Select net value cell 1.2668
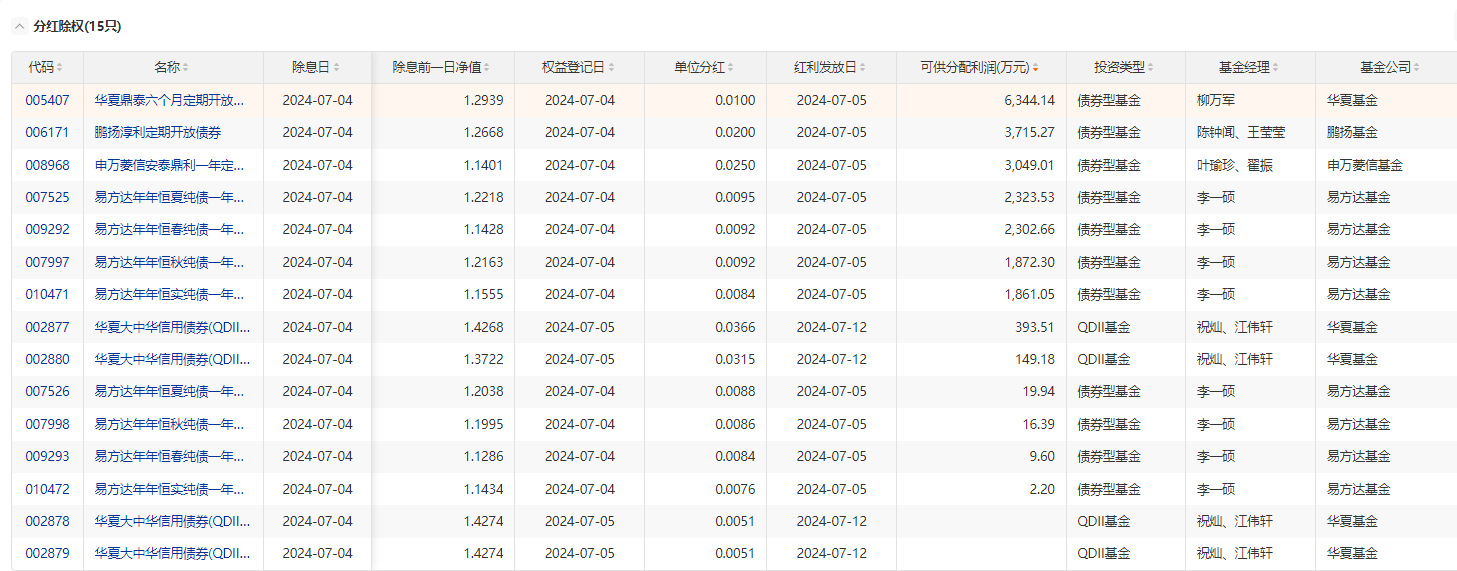The width and height of the screenshot is (1457, 571). tap(483, 132)
